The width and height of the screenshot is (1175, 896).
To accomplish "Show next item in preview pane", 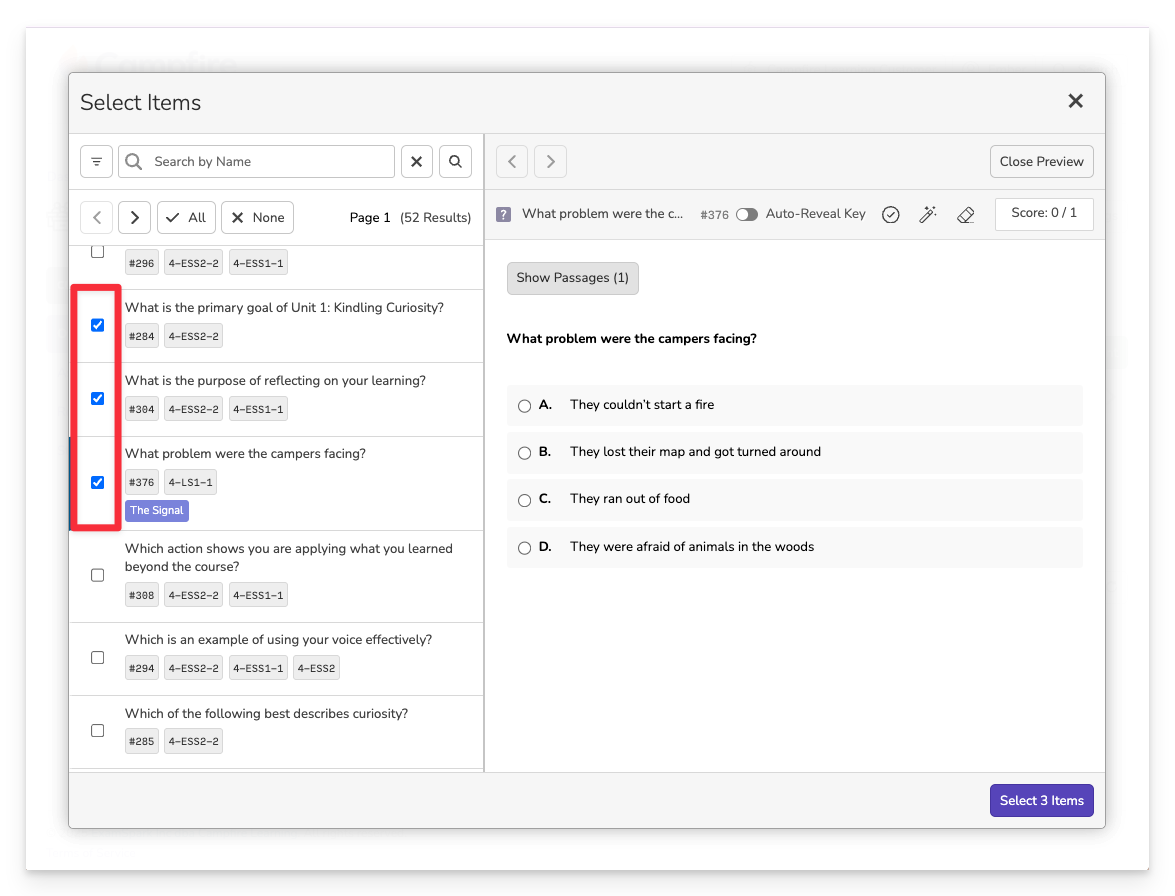I will click(550, 162).
